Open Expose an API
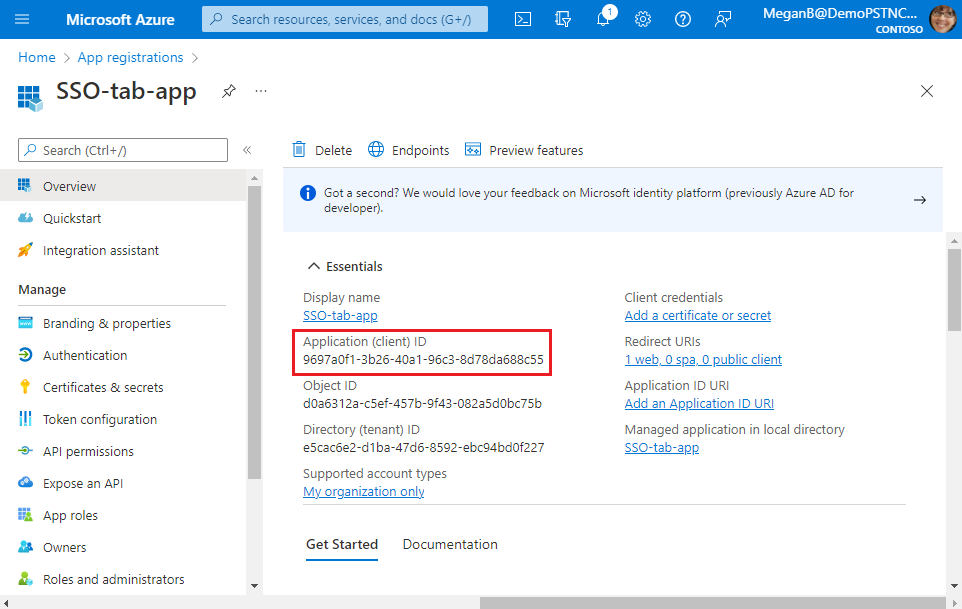This screenshot has width=962, height=609. pyautogui.click(x=123, y=483)
